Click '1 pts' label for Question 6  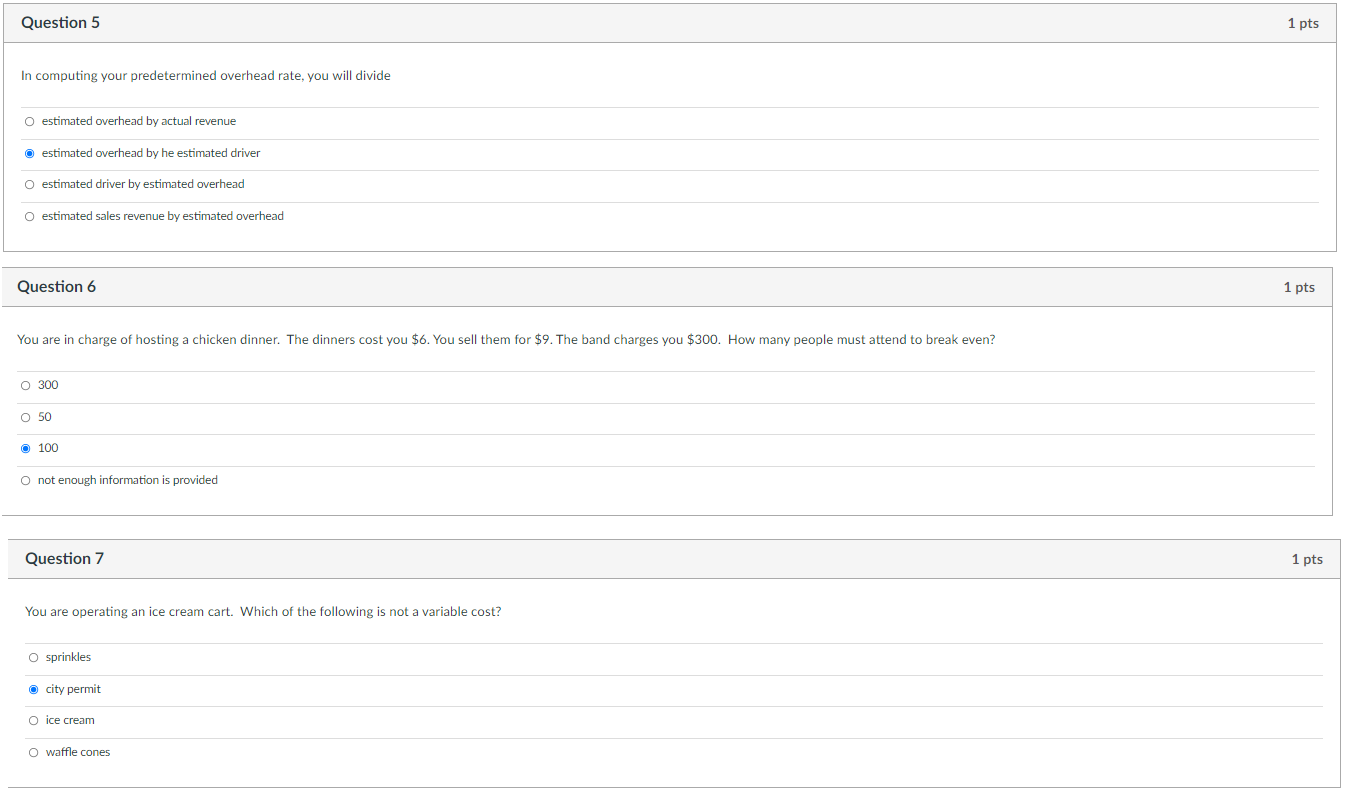point(1298,287)
